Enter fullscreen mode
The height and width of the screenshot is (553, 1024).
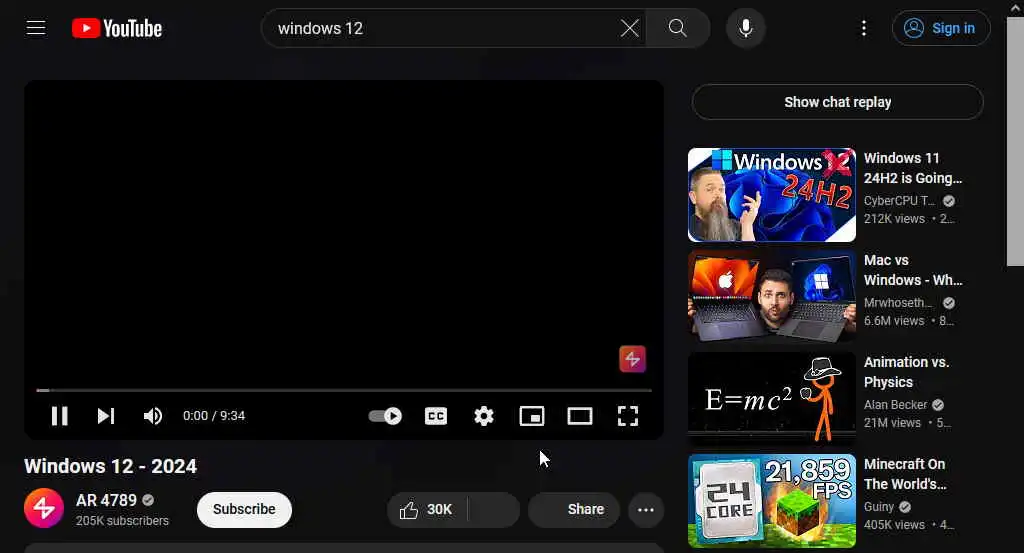click(628, 416)
